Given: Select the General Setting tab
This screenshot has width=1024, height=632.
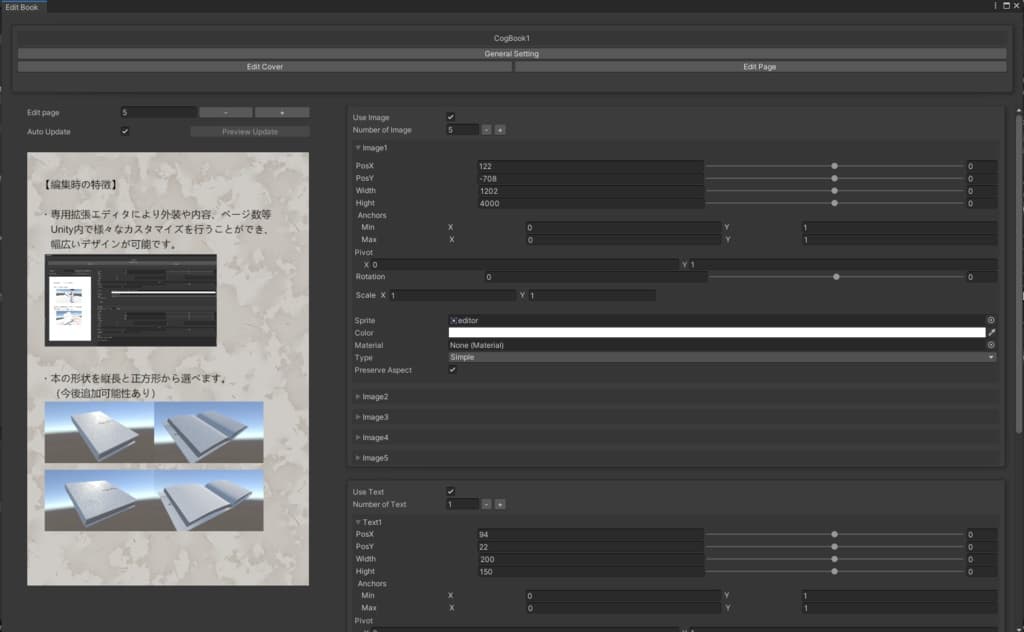Looking at the screenshot, I should (x=511, y=54).
